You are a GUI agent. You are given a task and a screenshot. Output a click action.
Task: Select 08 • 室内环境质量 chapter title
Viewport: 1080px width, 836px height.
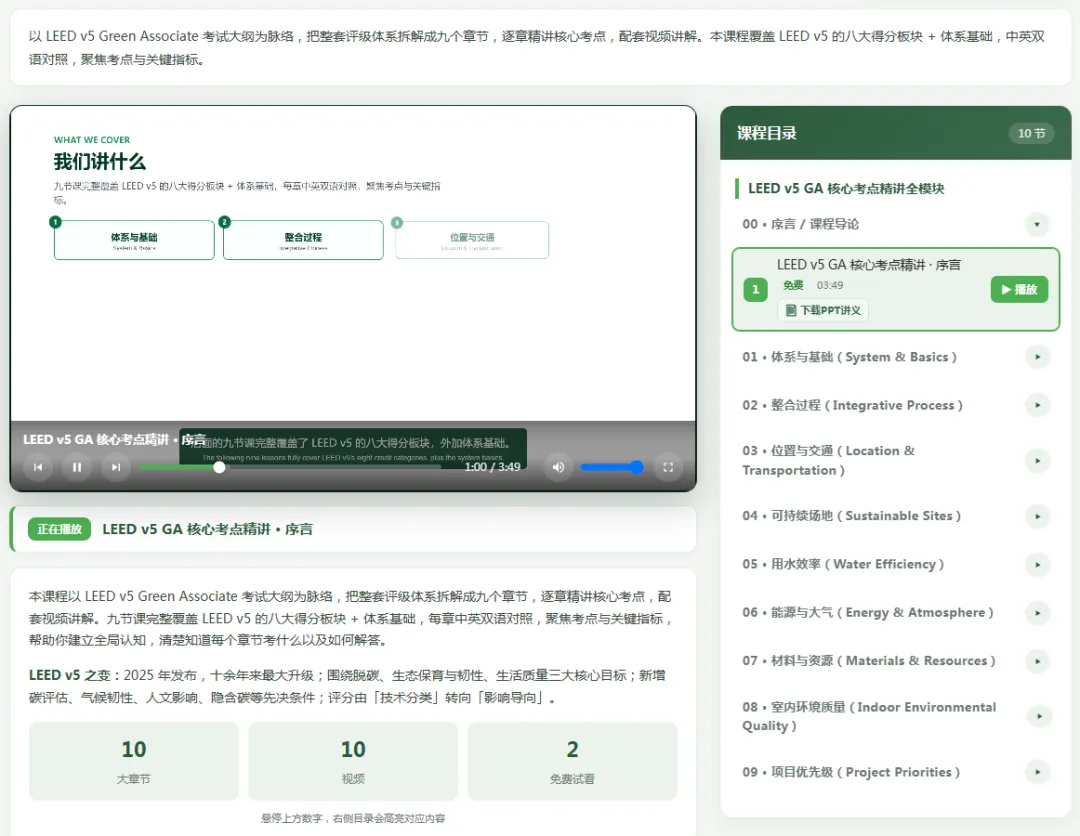pyautogui.click(x=869, y=716)
